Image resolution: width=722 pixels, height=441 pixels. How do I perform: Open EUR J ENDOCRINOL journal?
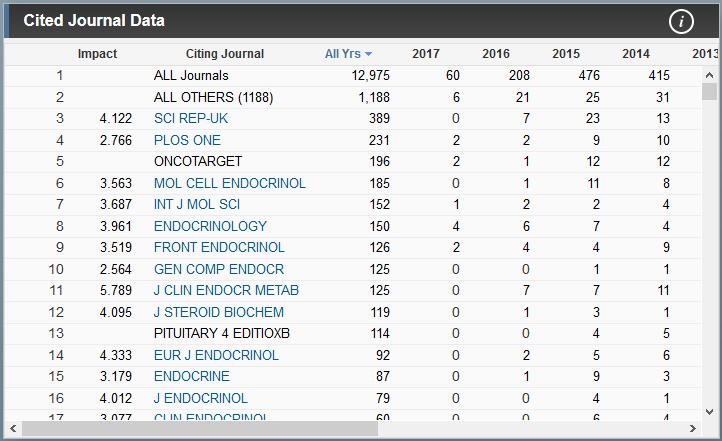(216, 355)
